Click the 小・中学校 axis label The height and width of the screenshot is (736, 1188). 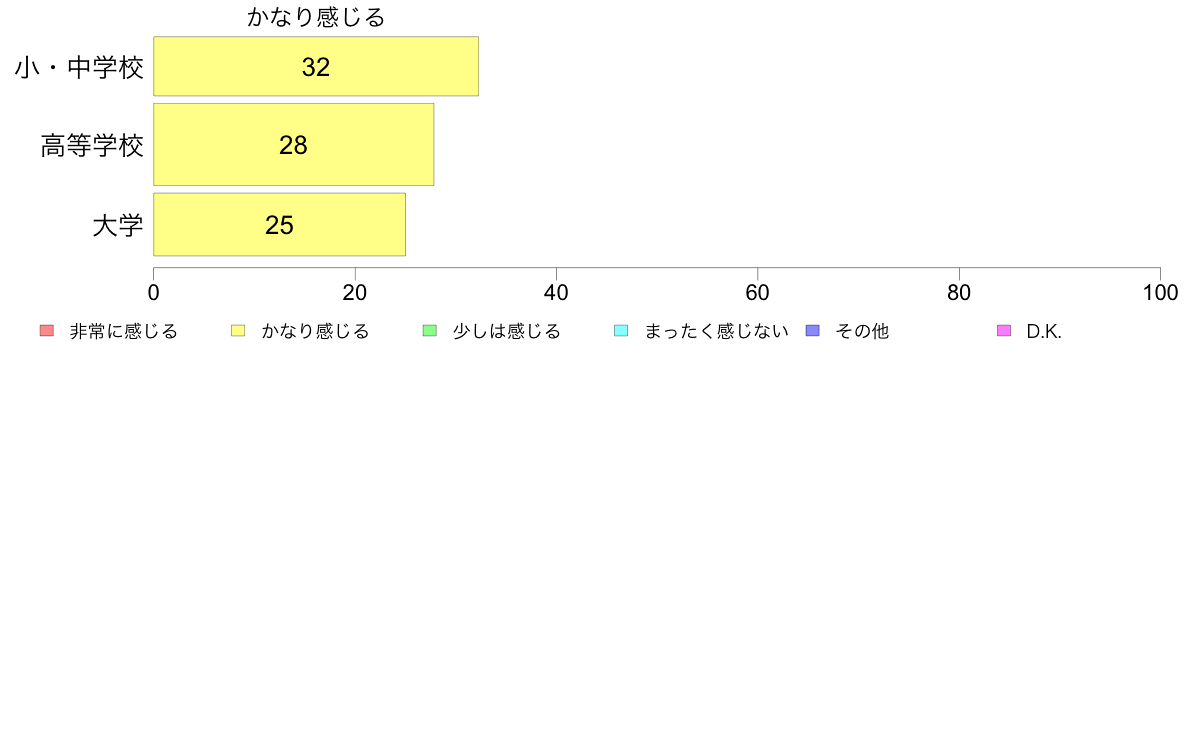(80, 67)
